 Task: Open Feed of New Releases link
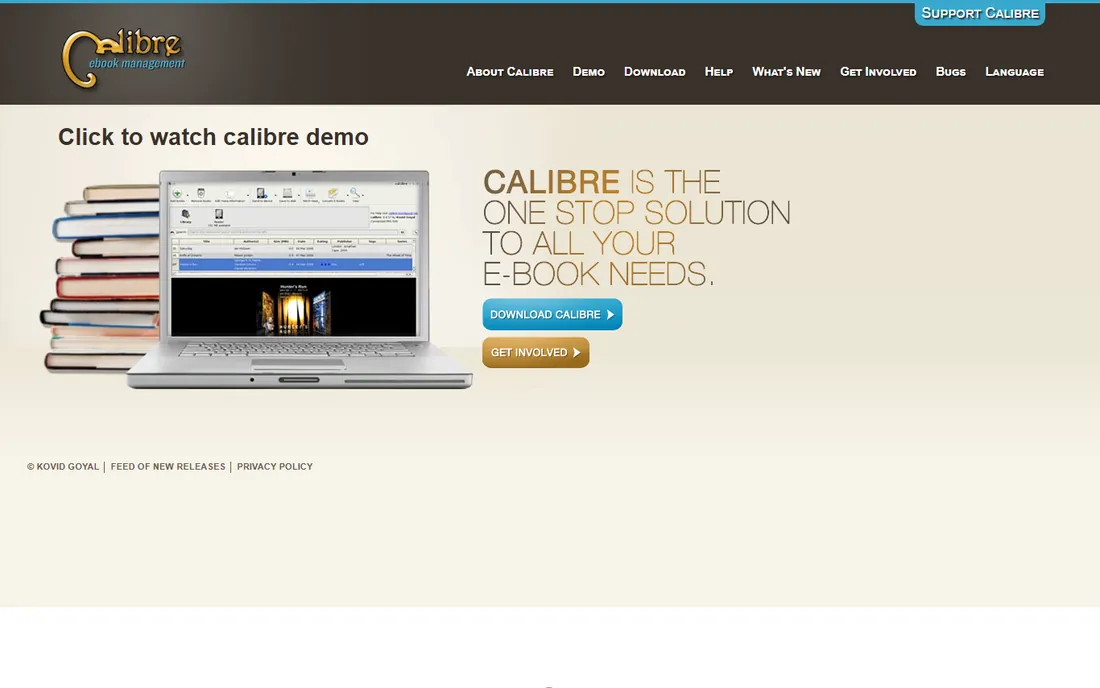[168, 466]
